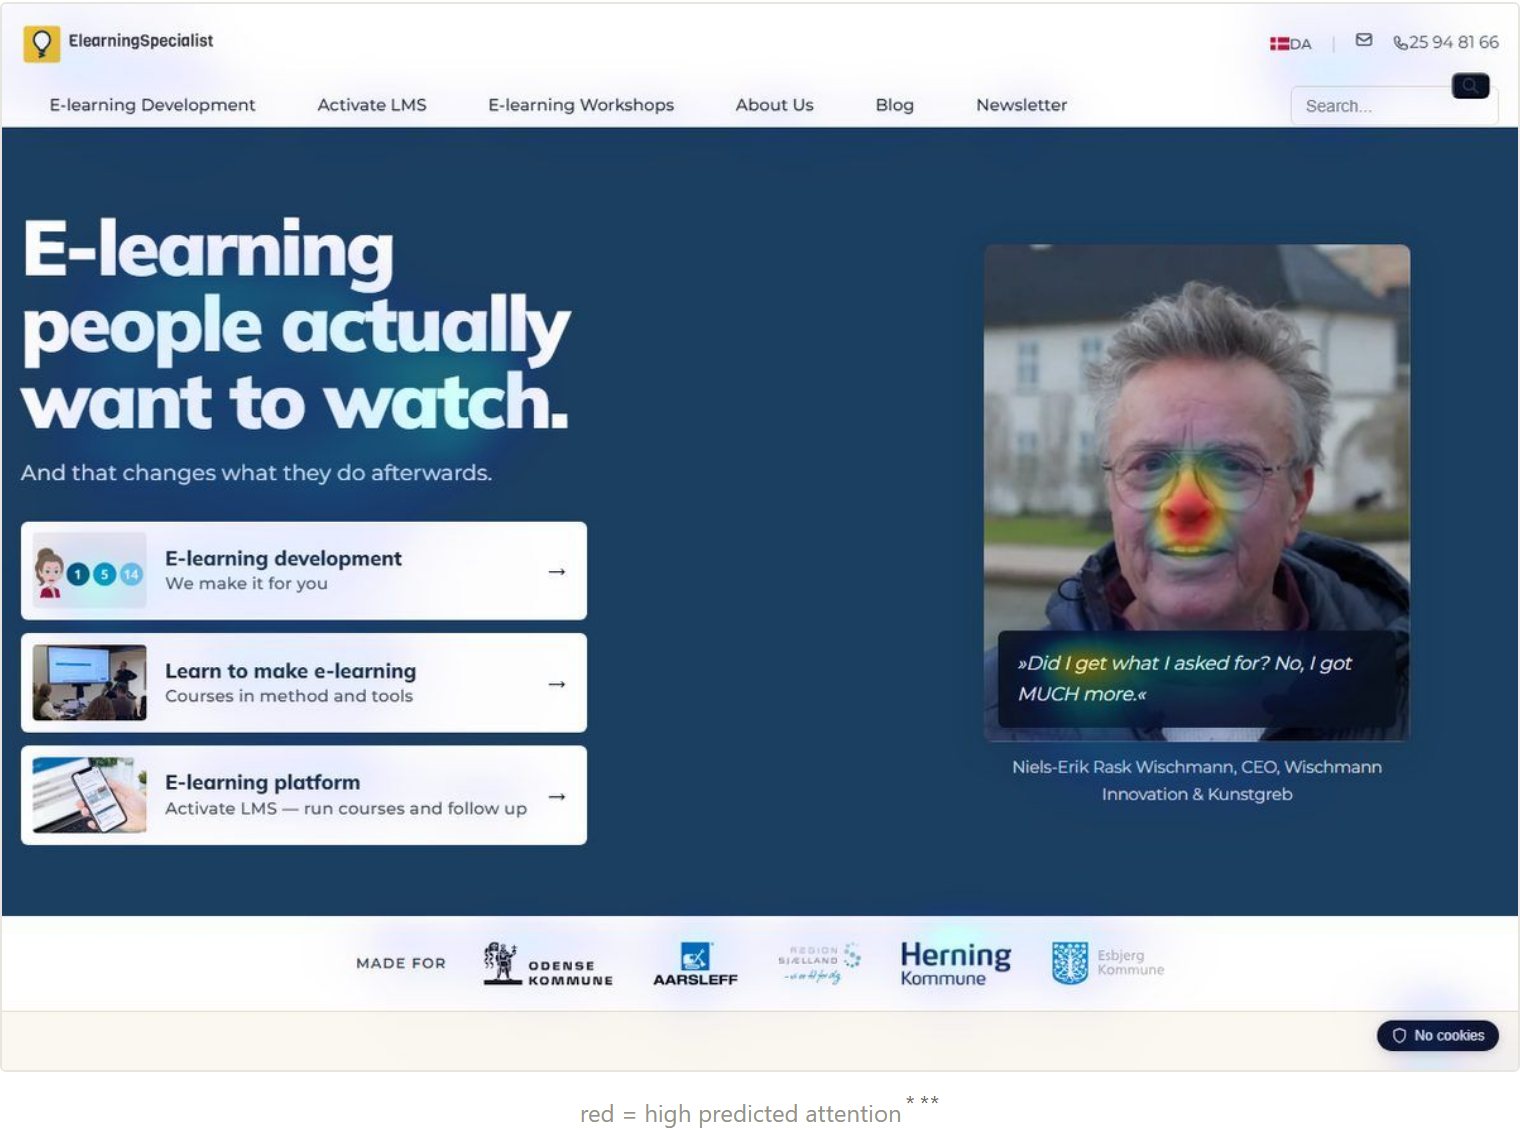This screenshot has width=1520, height=1130.
Task: Click arrow on Learn to make e-learning card
Action: click(557, 684)
